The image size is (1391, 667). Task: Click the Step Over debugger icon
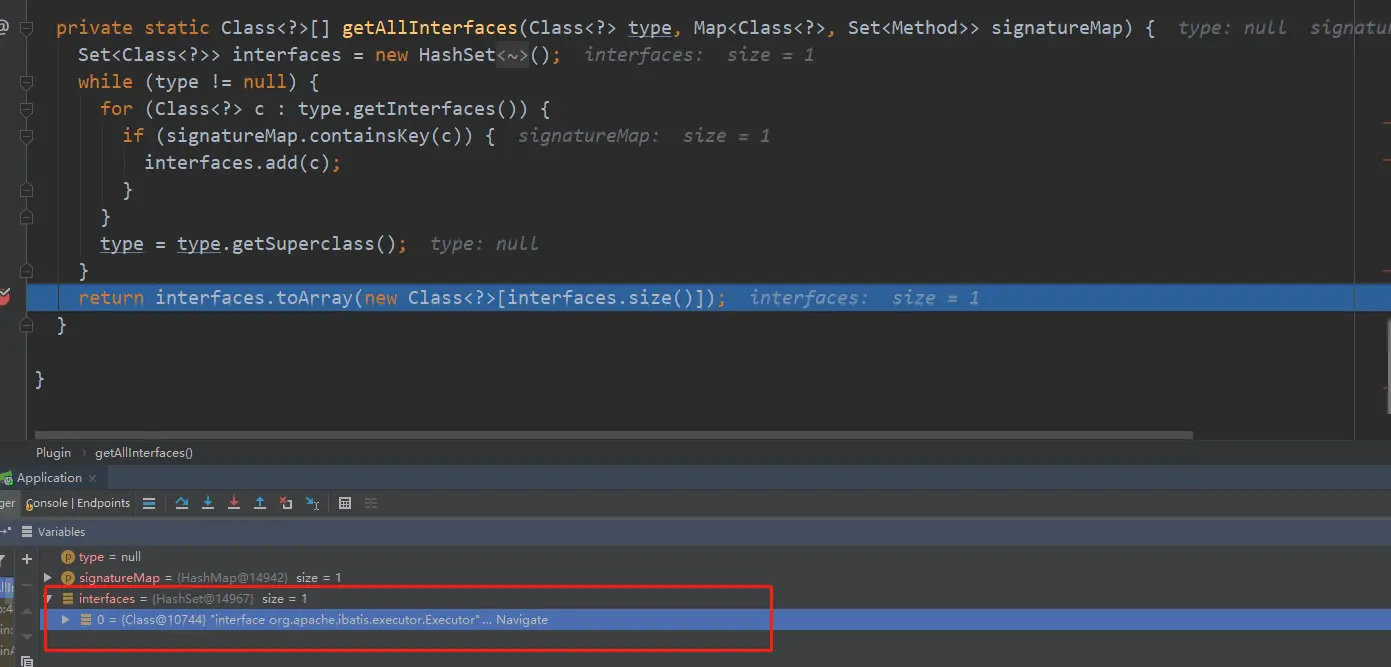[182, 503]
